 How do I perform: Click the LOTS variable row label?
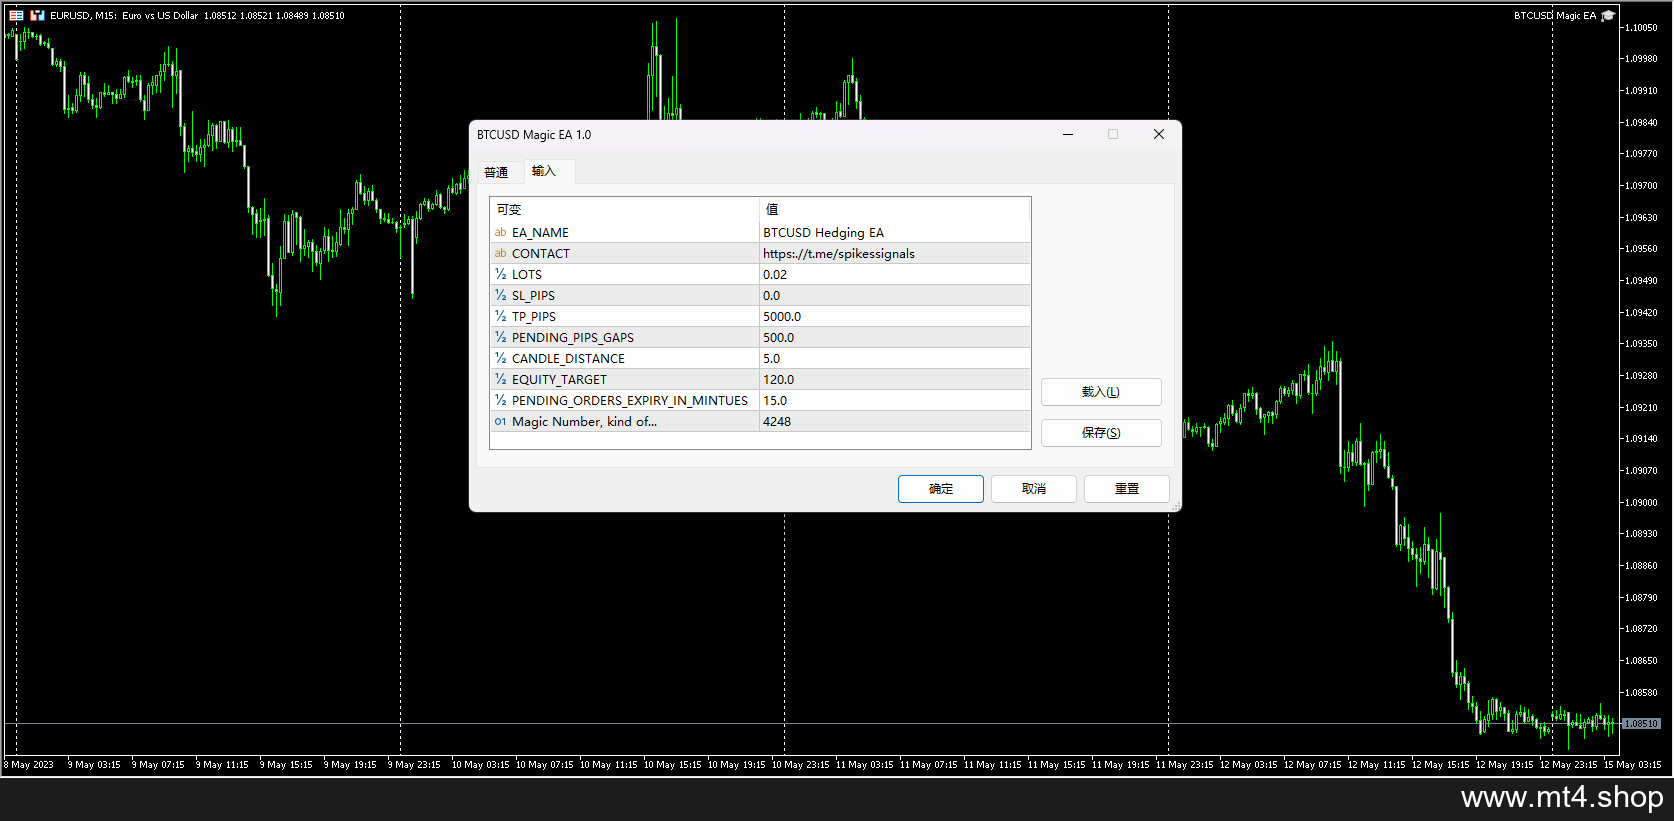527,275
